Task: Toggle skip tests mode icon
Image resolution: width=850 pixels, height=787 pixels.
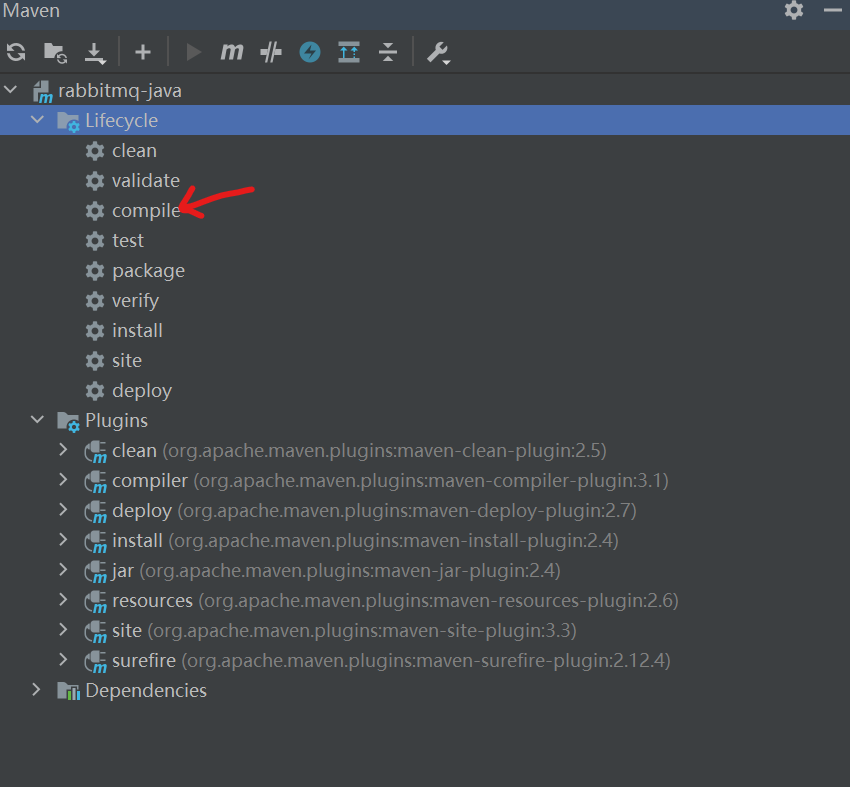Action: pyautogui.click(x=271, y=53)
